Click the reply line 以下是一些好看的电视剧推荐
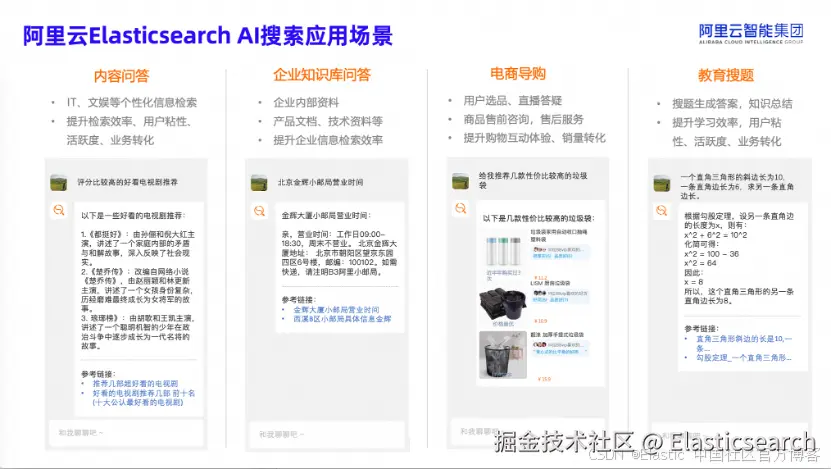 (x=133, y=215)
